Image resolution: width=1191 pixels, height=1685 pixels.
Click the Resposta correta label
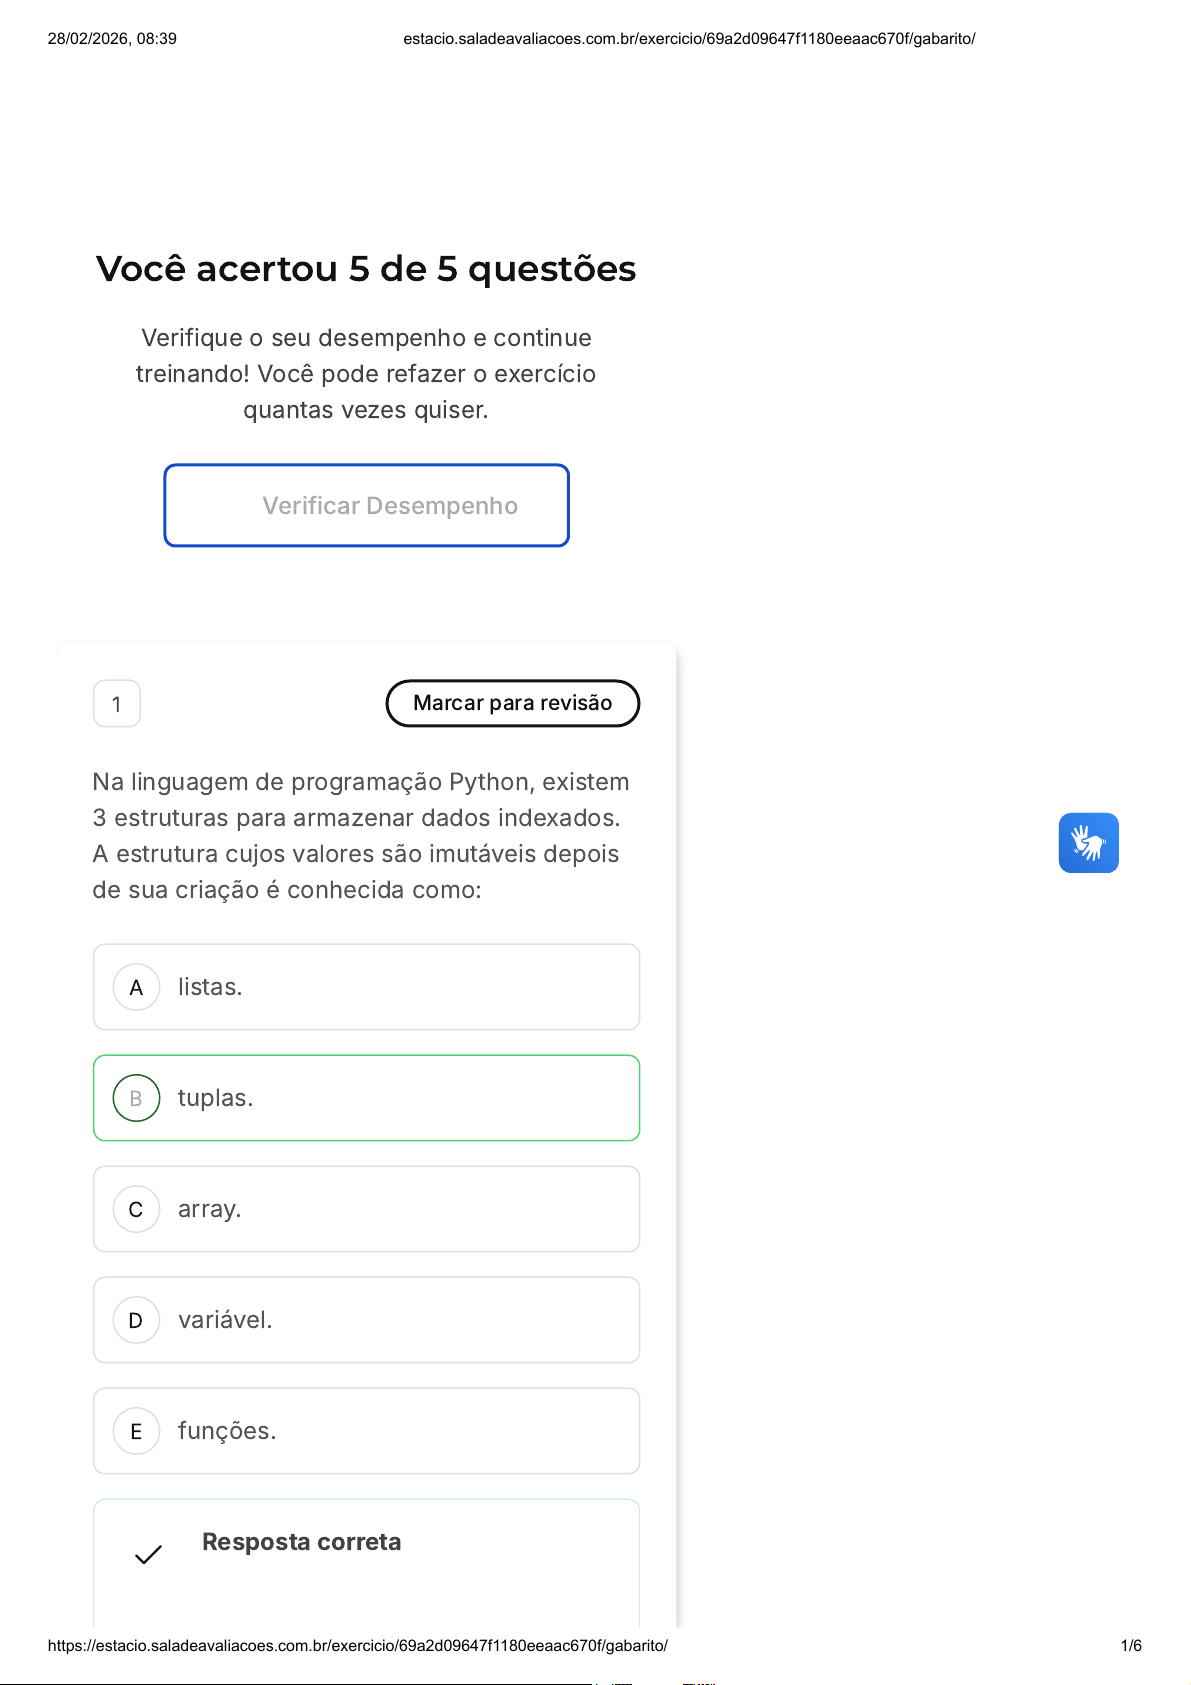(301, 1542)
